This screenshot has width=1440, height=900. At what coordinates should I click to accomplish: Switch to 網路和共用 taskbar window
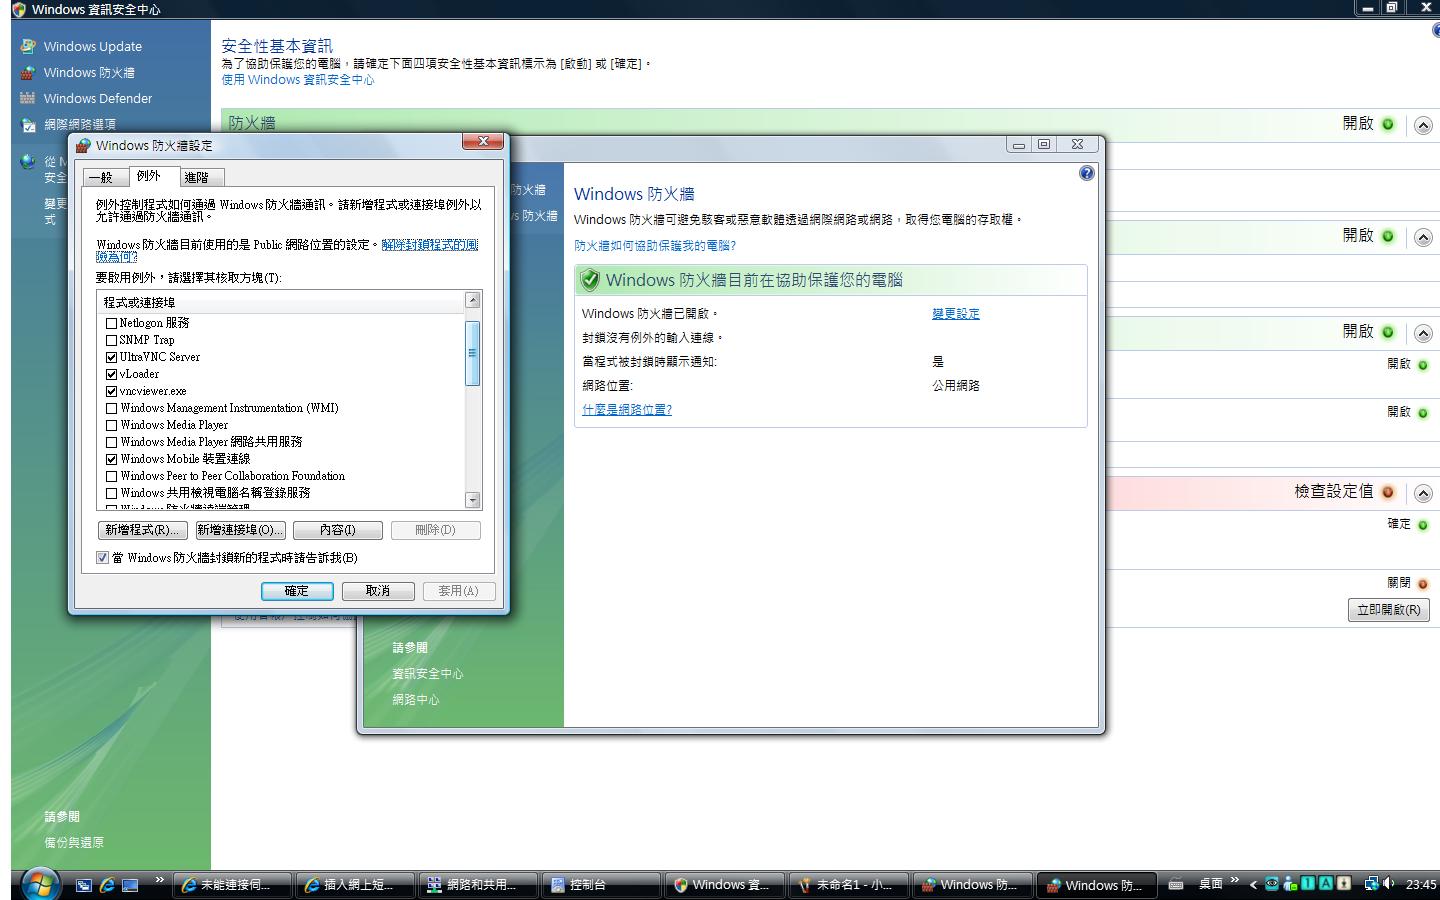(x=480, y=885)
